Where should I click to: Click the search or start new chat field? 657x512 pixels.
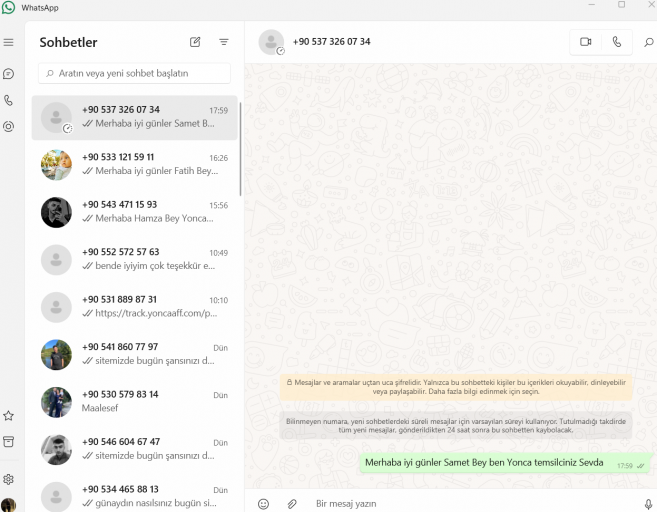pyautogui.click(x=134, y=73)
